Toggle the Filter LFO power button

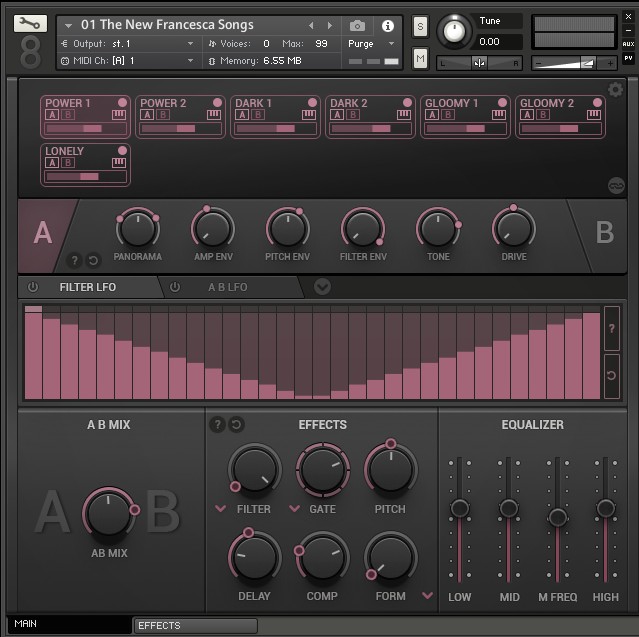33,287
